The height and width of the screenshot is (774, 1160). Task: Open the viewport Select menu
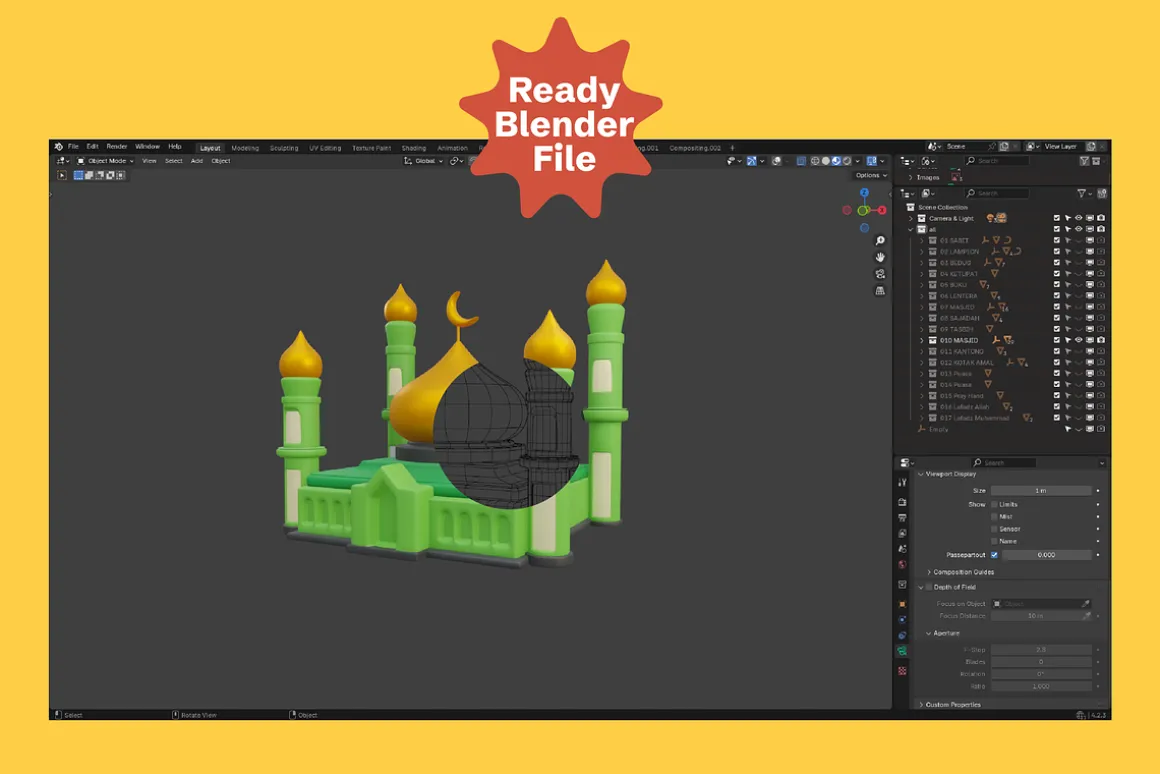[173, 161]
